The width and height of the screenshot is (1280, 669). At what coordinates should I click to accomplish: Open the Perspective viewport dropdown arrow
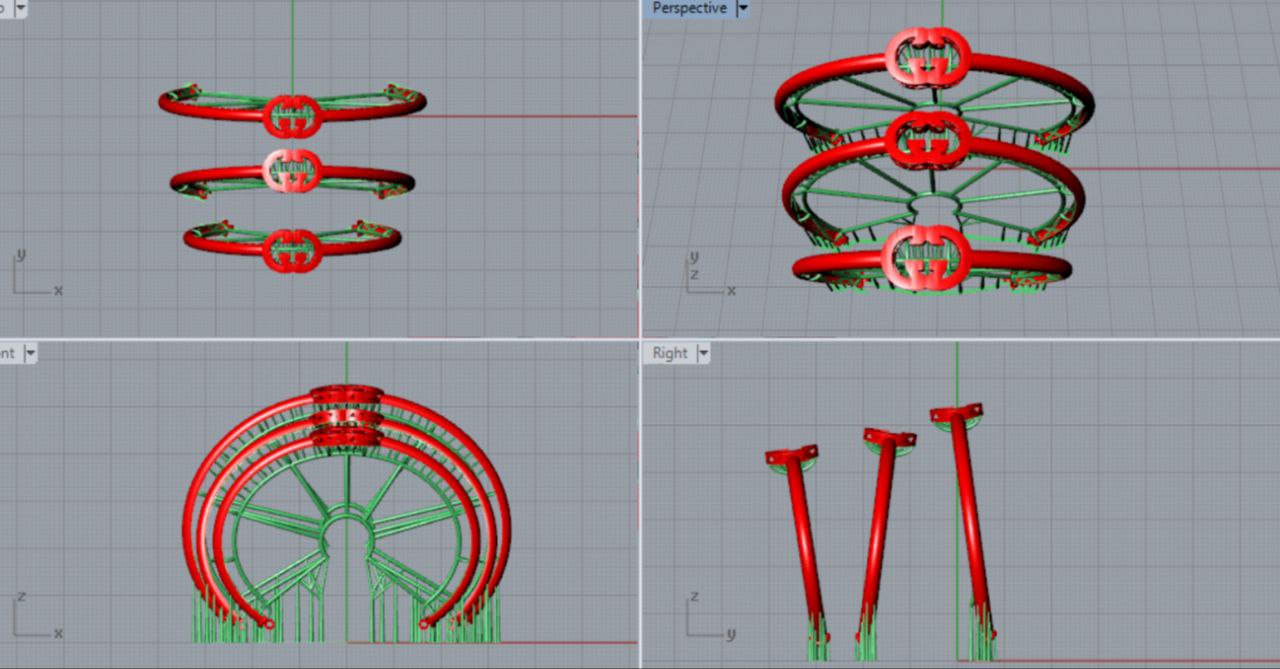coord(742,8)
